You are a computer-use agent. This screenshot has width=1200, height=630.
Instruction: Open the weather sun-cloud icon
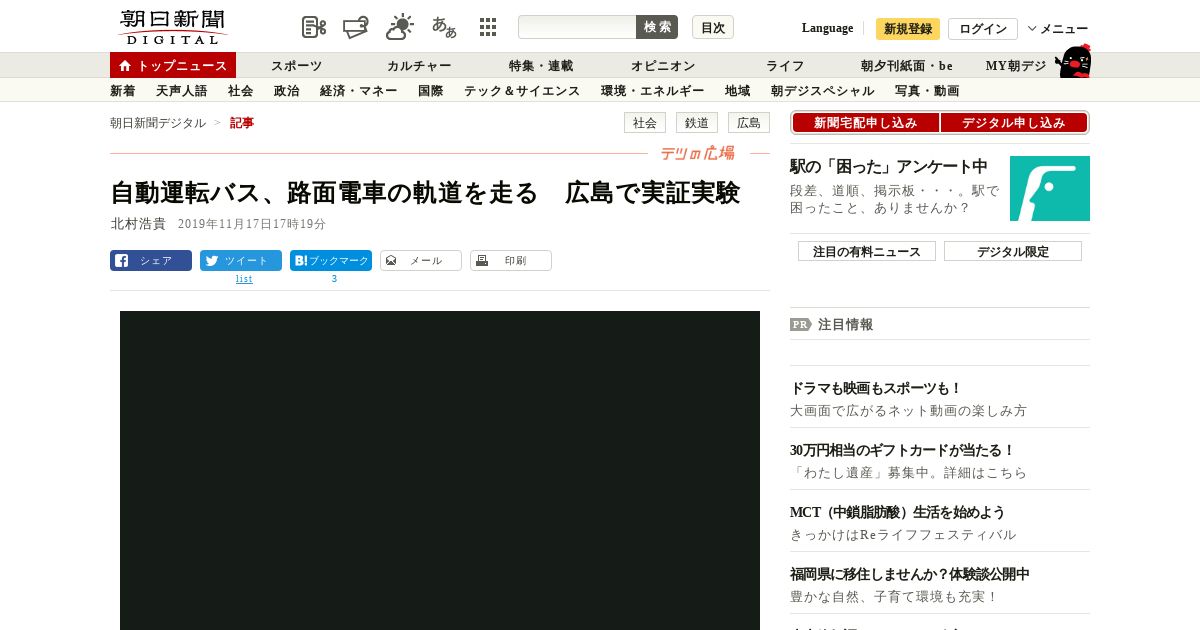click(x=400, y=27)
